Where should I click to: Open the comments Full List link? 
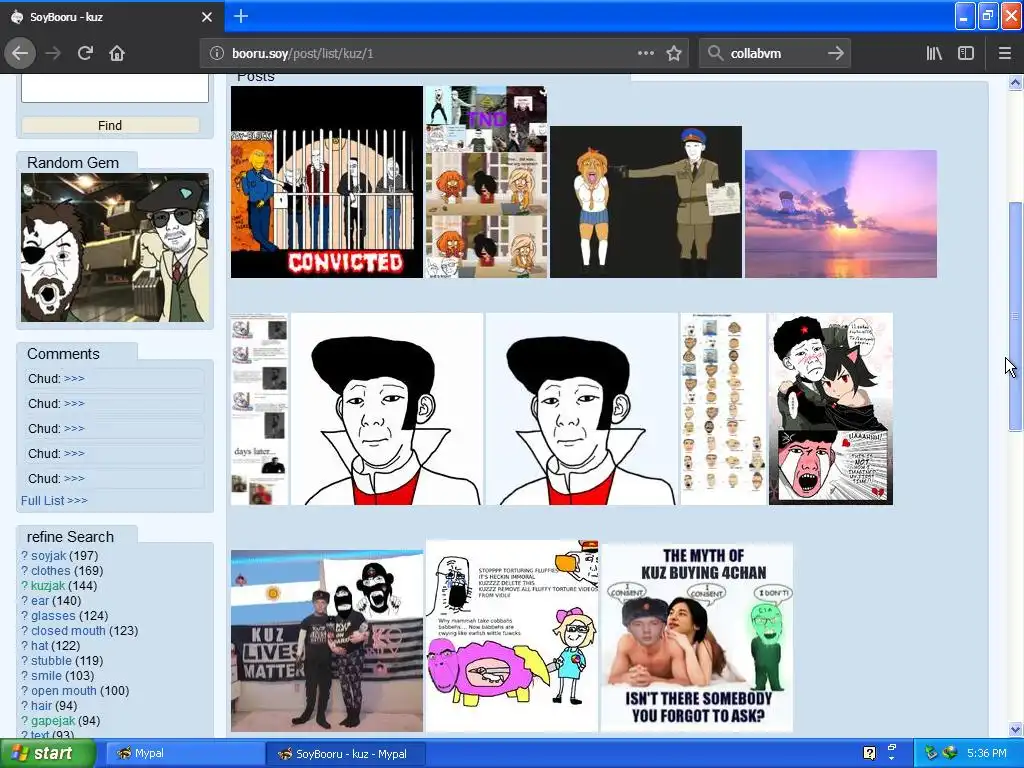[54, 501]
